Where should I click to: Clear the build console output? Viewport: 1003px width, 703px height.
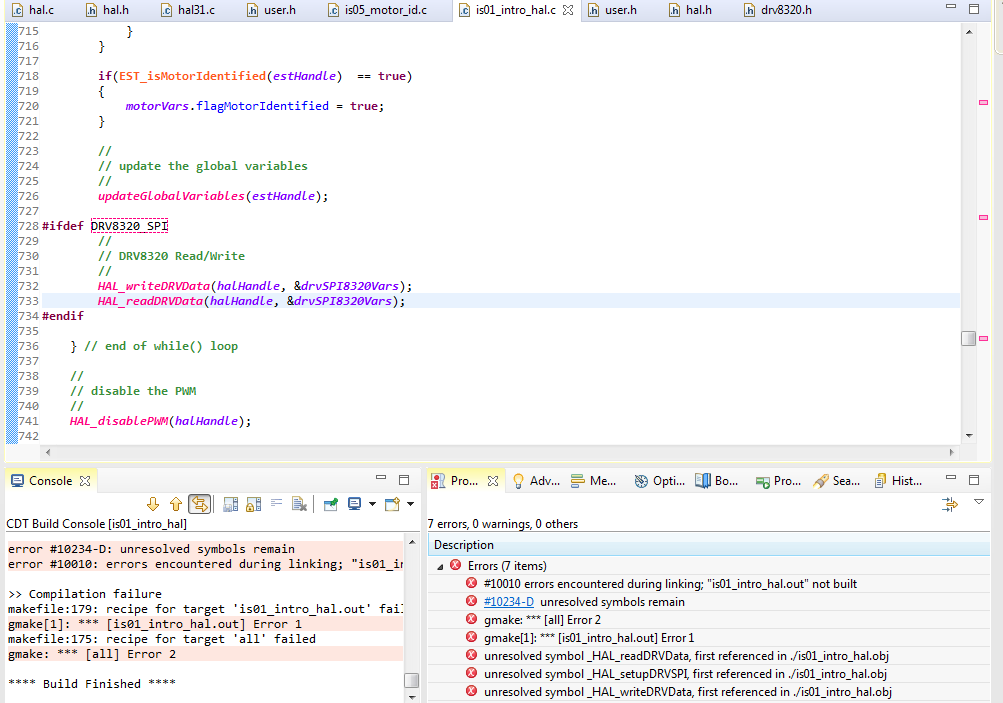(298, 505)
